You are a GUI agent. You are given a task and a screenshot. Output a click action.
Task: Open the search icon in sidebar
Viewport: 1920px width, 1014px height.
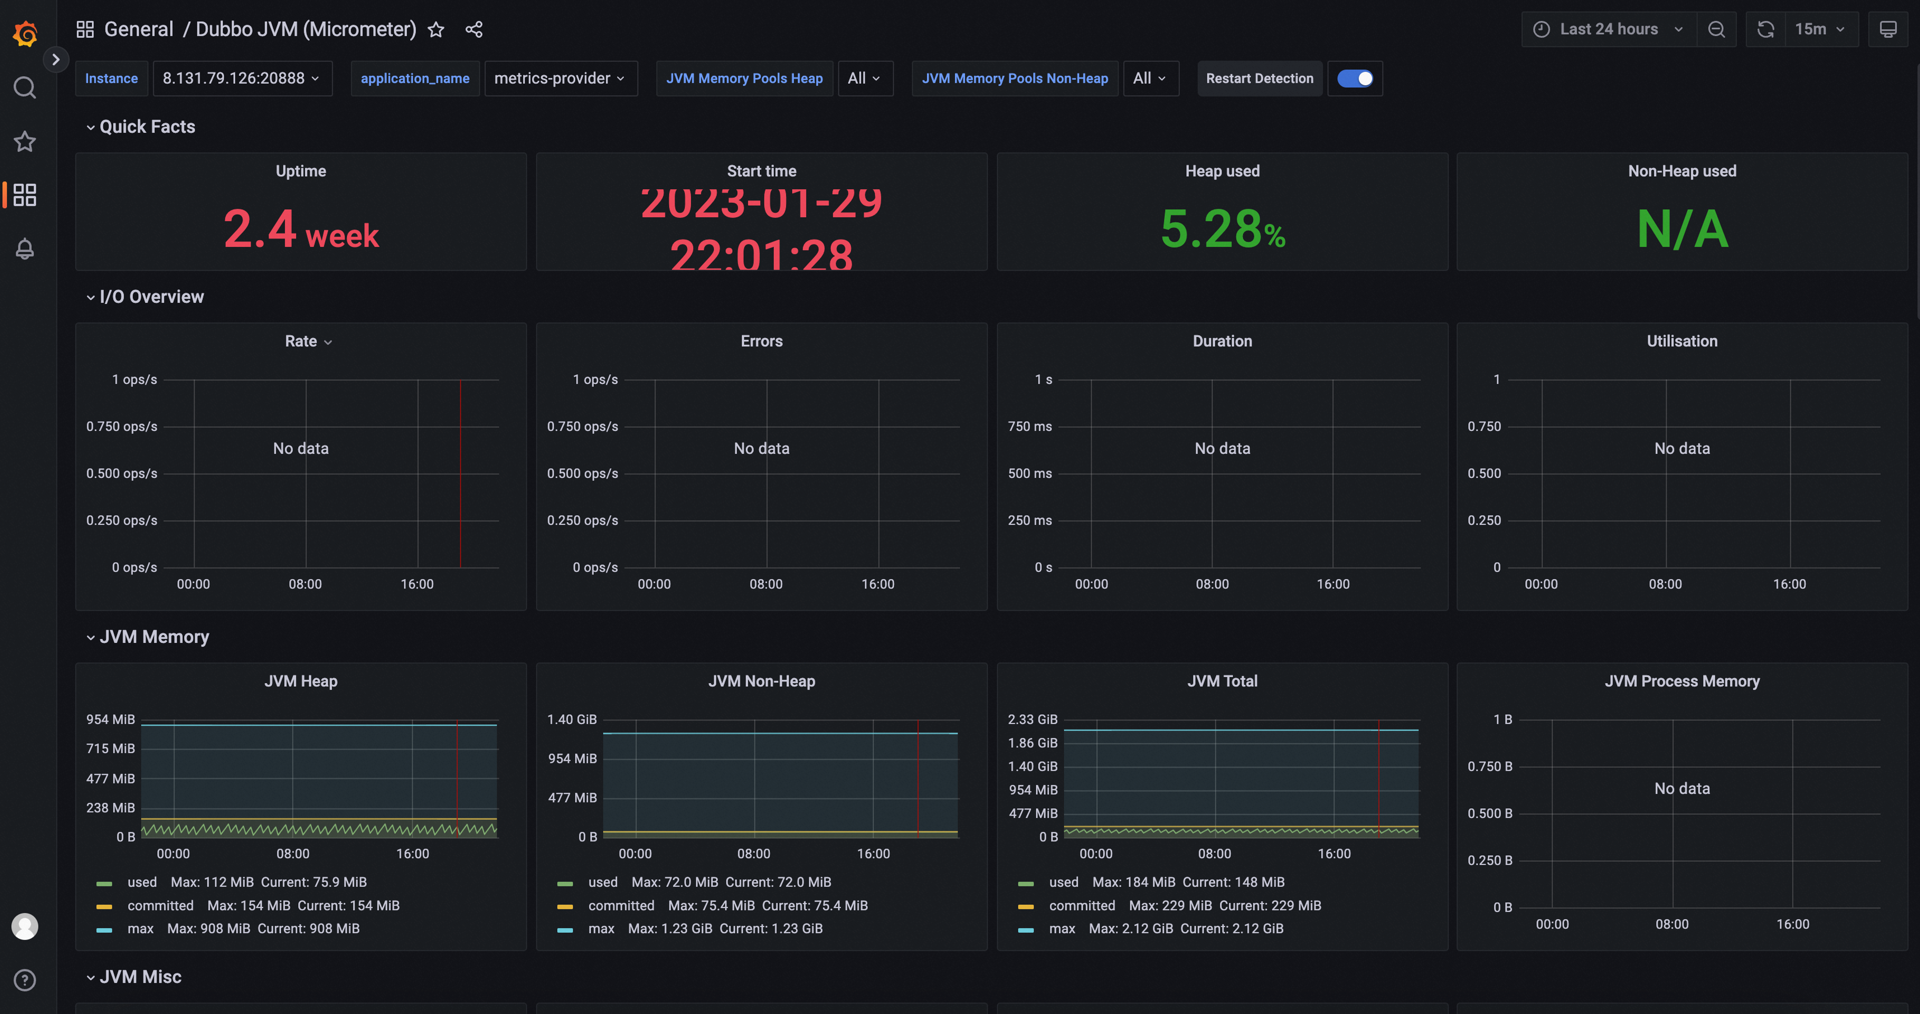point(25,88)
